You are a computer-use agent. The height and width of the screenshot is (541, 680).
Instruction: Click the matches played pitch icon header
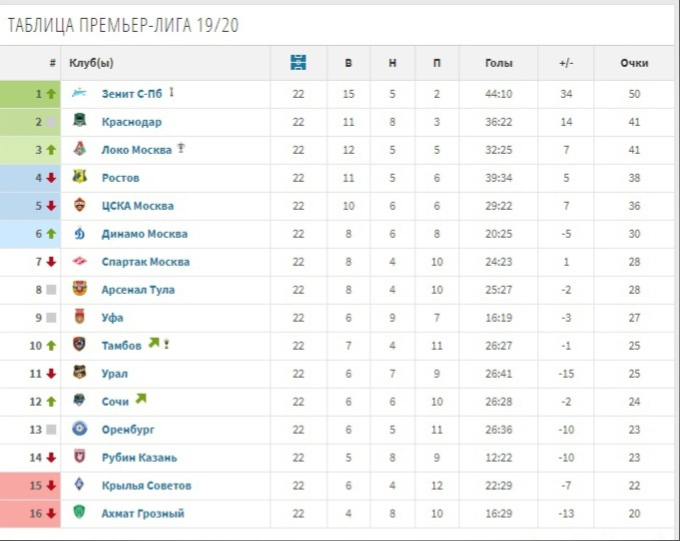pyautogui.click(x=298, y=62)
